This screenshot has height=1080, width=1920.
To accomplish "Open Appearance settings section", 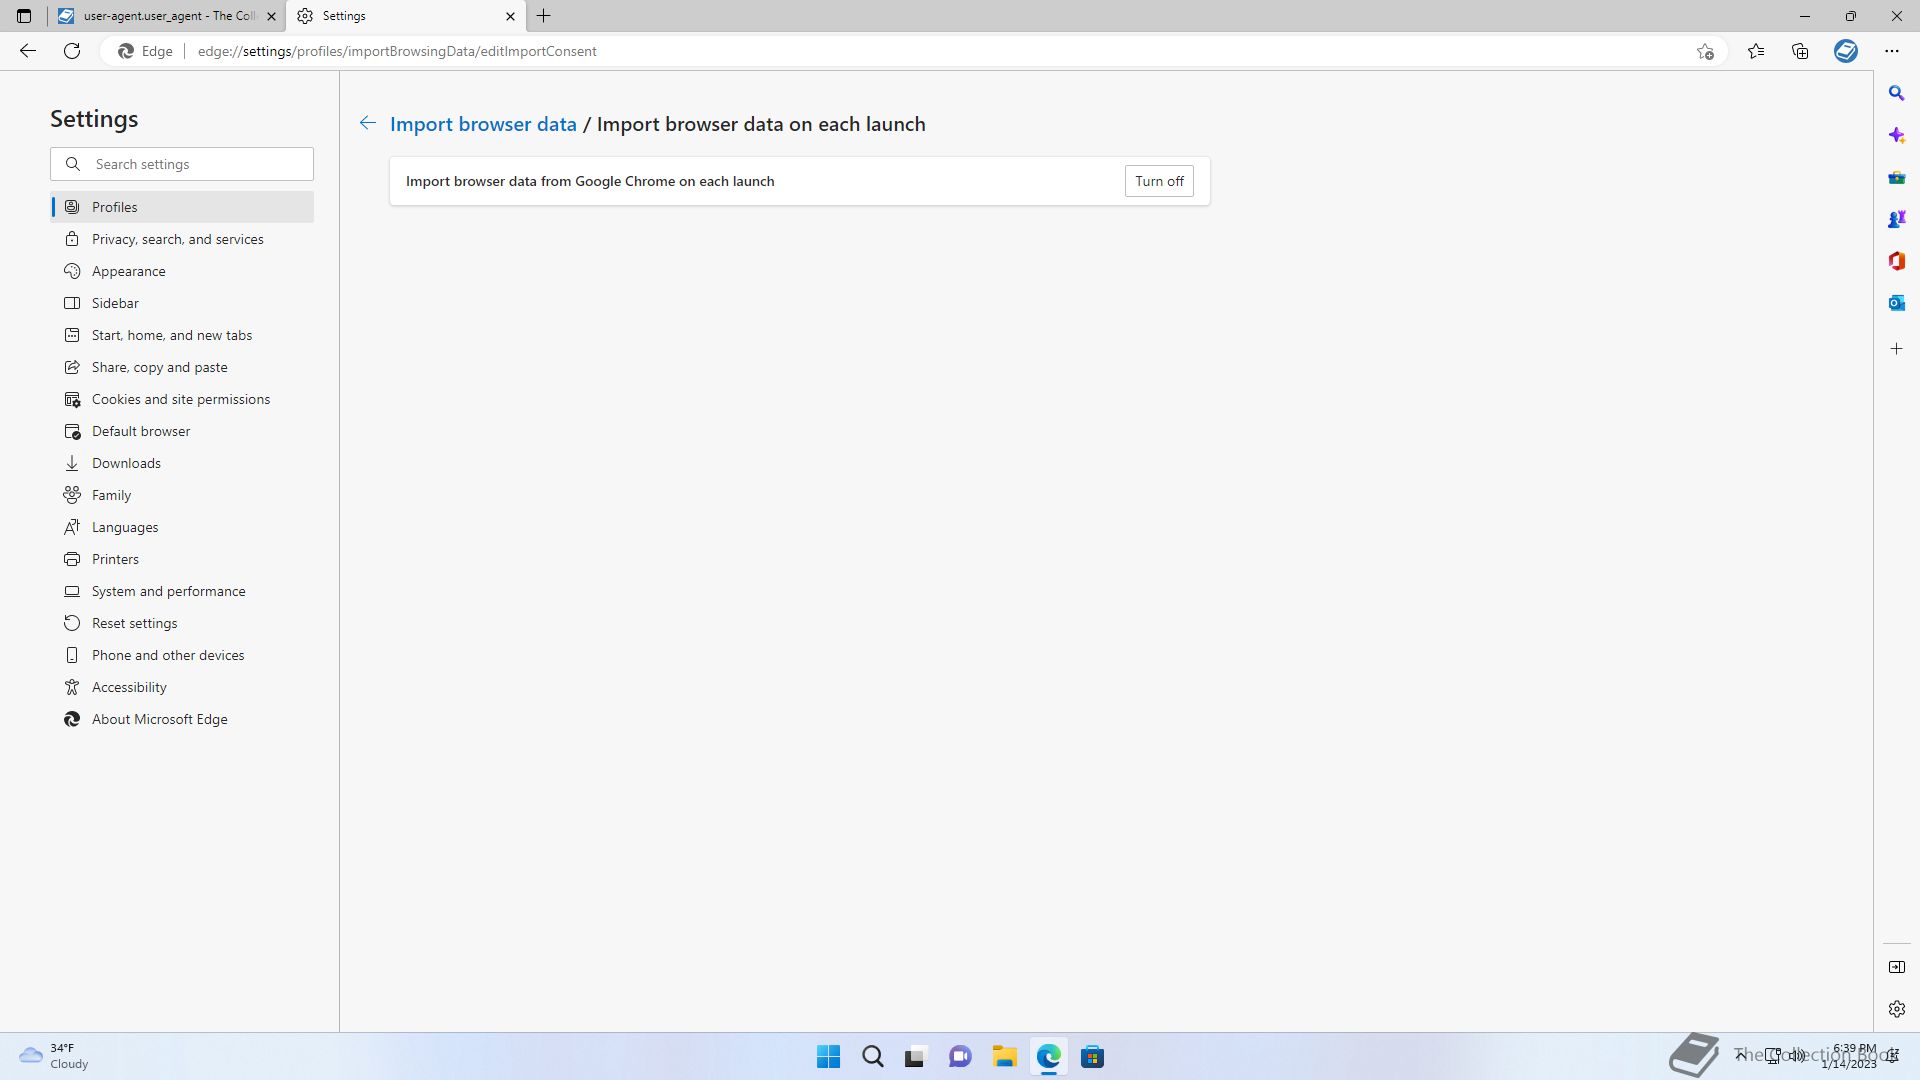I will 182,271.
